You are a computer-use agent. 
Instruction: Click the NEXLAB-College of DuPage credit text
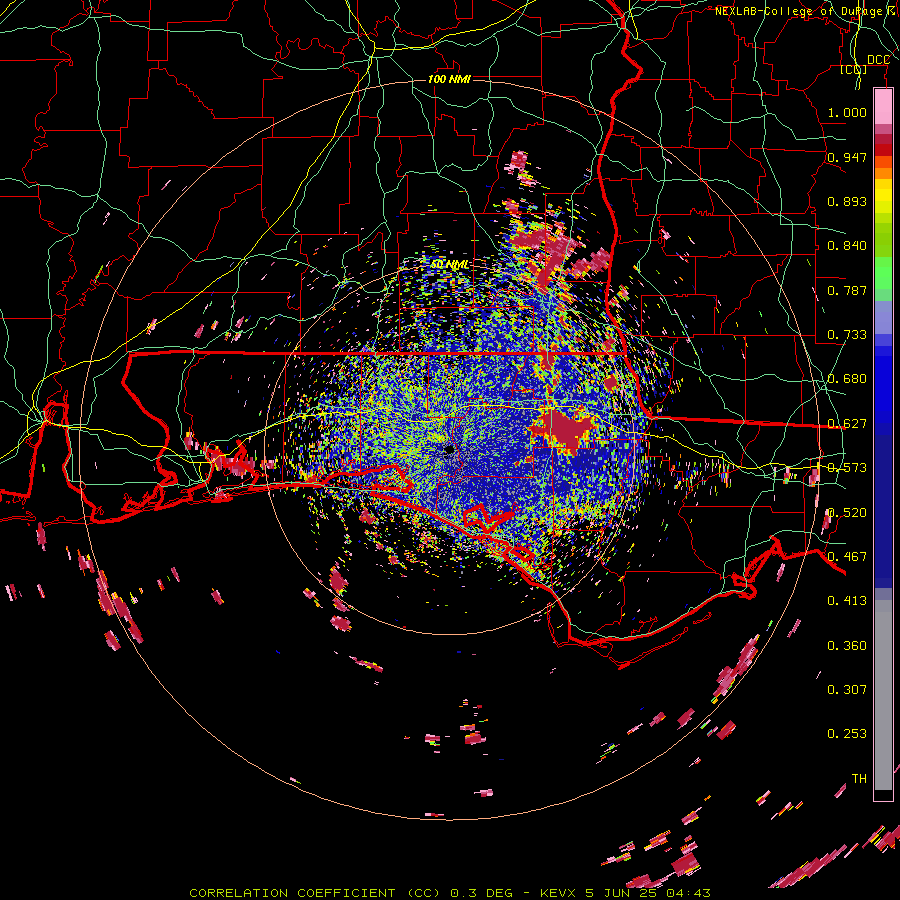click(807, 11)
